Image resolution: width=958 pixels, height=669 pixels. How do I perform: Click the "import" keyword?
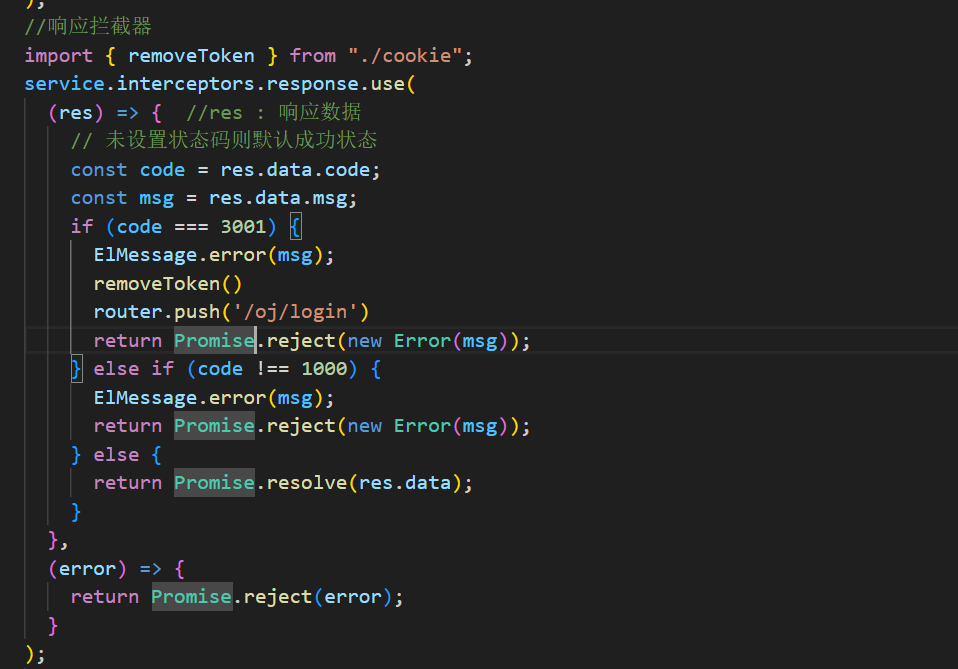pos(59,56)
